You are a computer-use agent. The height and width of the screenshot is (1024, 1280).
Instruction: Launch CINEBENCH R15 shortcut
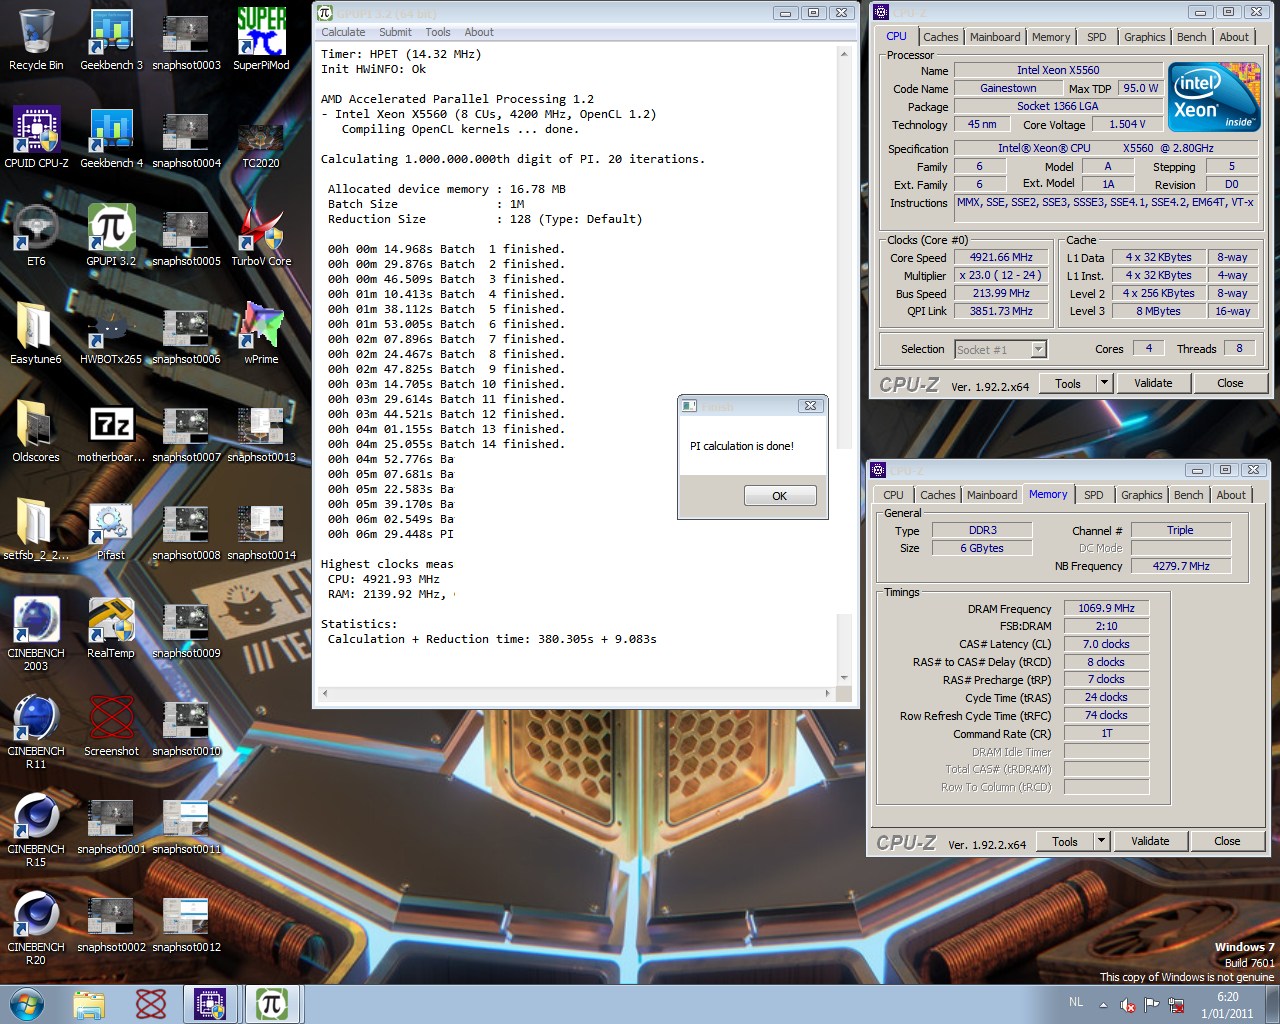36,830
